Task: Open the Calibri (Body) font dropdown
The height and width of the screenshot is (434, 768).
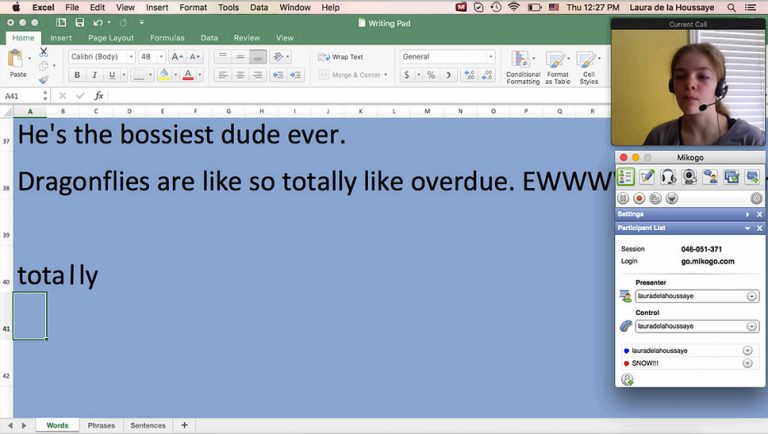Action: click(101, 57)
